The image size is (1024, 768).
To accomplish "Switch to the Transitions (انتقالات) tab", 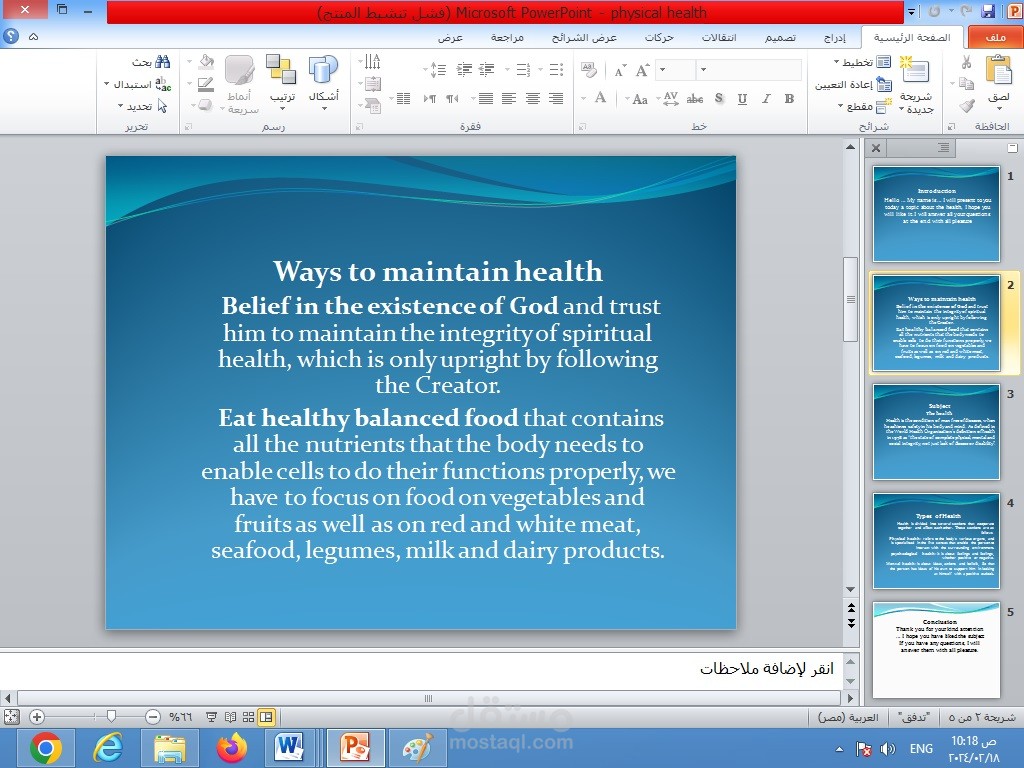I will pyautogui.click(x=719, y=38).
